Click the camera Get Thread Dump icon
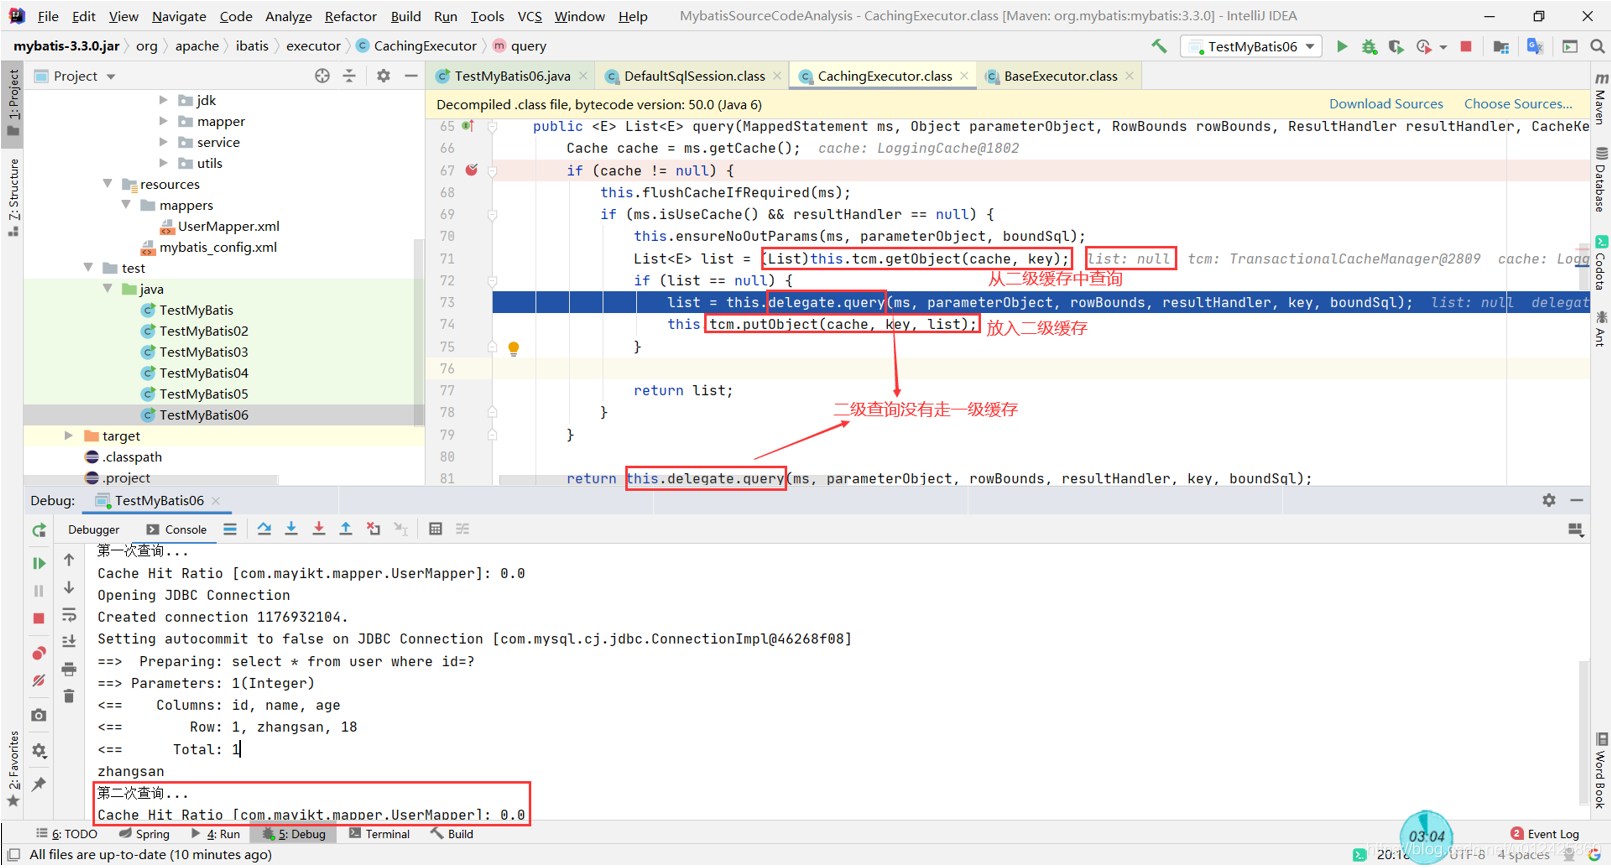 click(x=39, y=715)
